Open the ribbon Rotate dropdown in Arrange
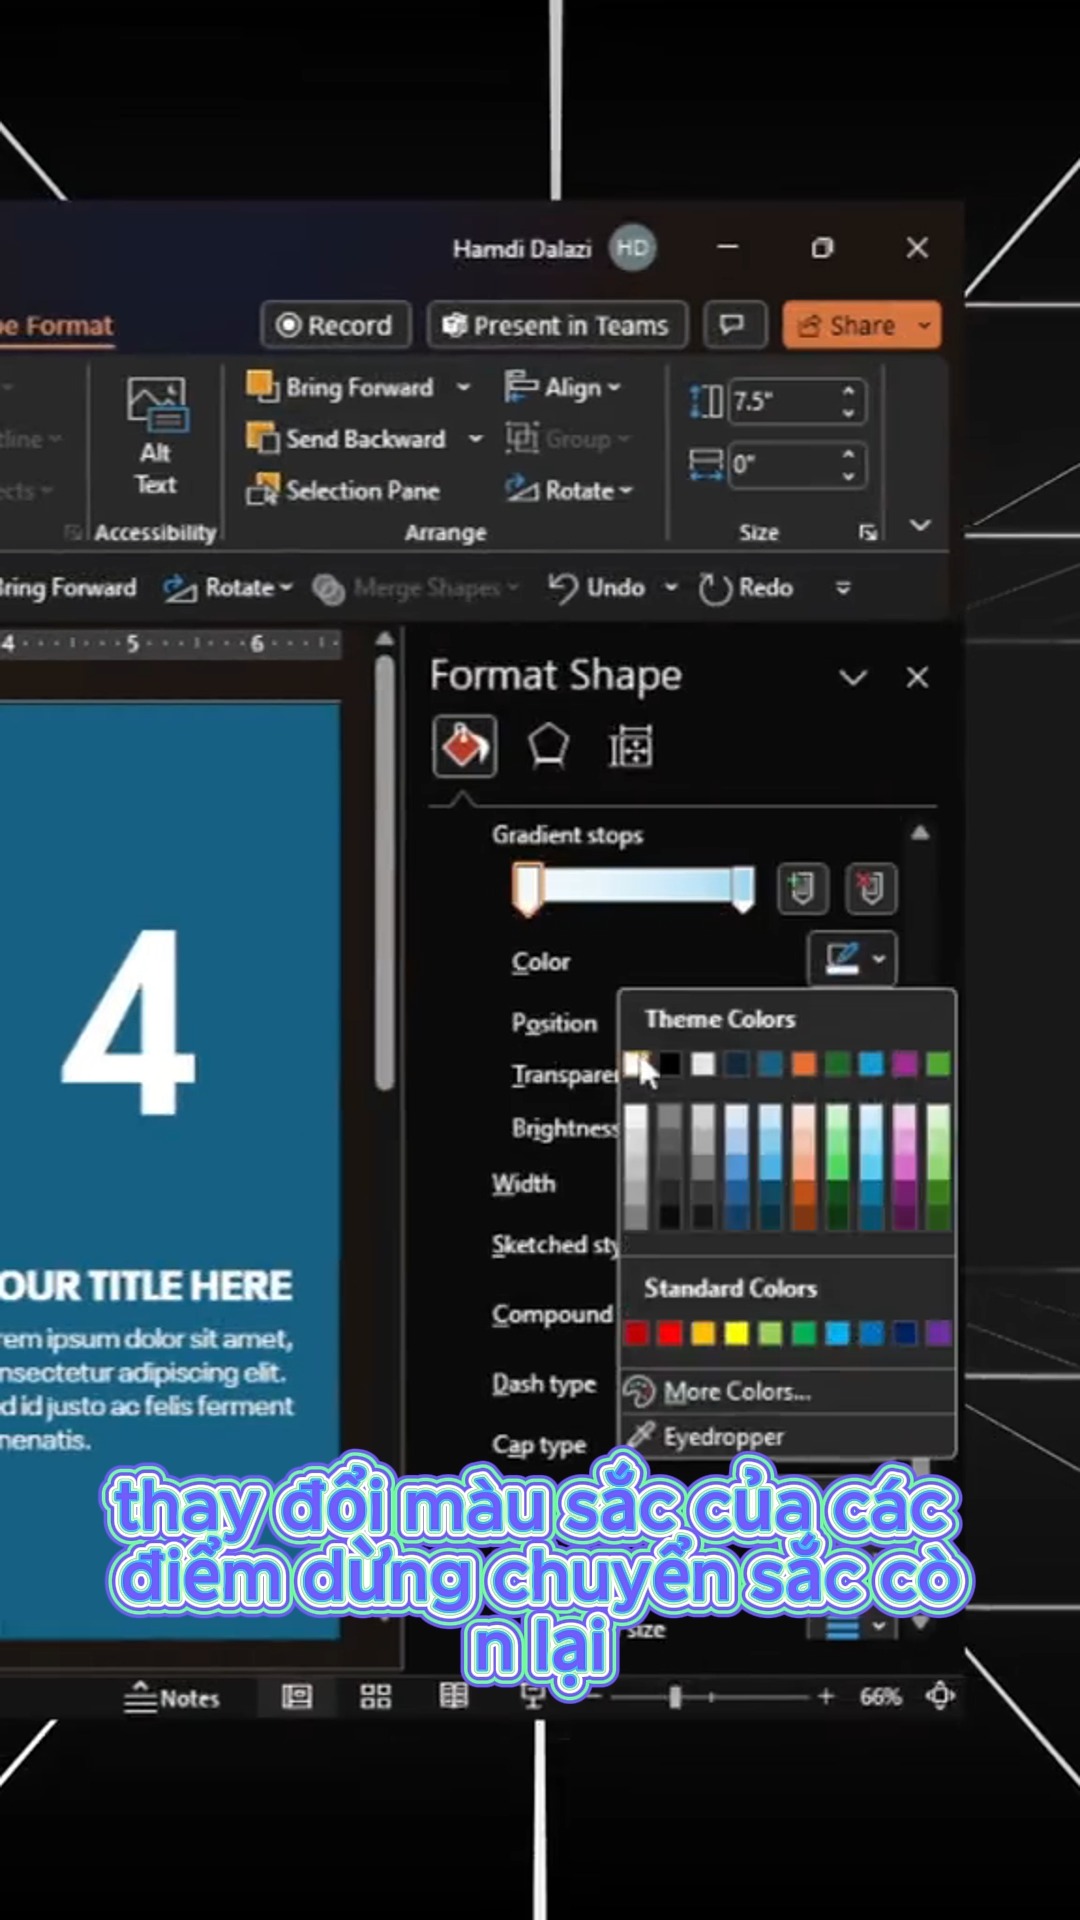1080x1920 pixels. point(570,490)
